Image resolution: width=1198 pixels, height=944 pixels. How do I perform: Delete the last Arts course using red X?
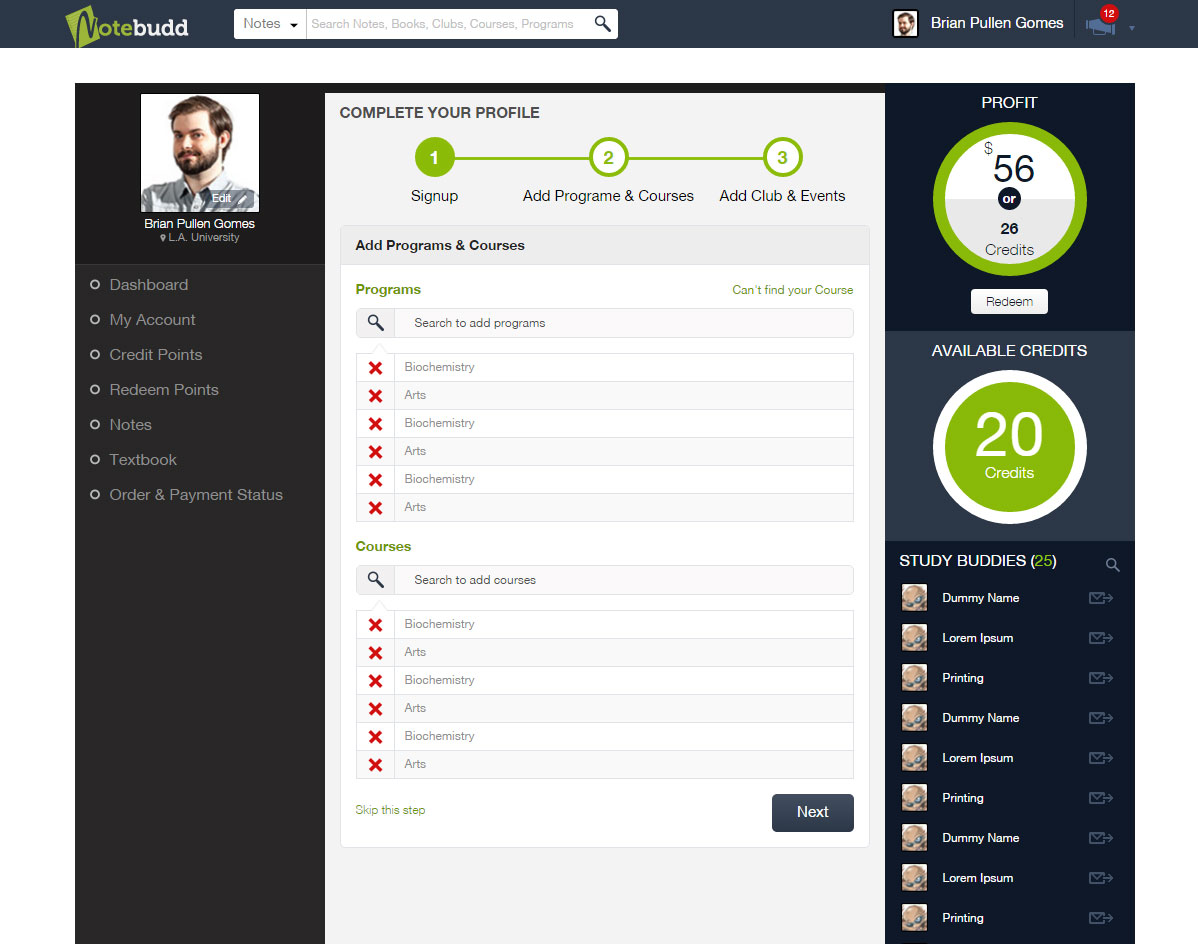pyautogui.click(x=375, y=765)
